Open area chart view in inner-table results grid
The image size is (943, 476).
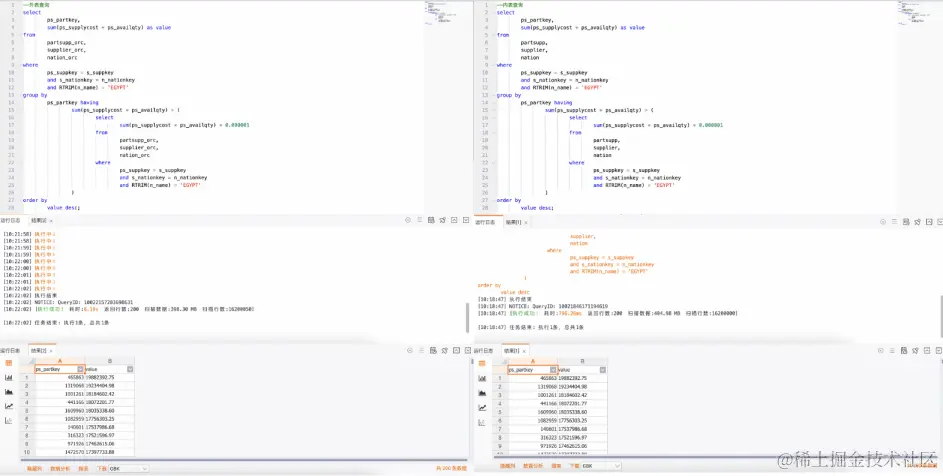tap(482, 392)
